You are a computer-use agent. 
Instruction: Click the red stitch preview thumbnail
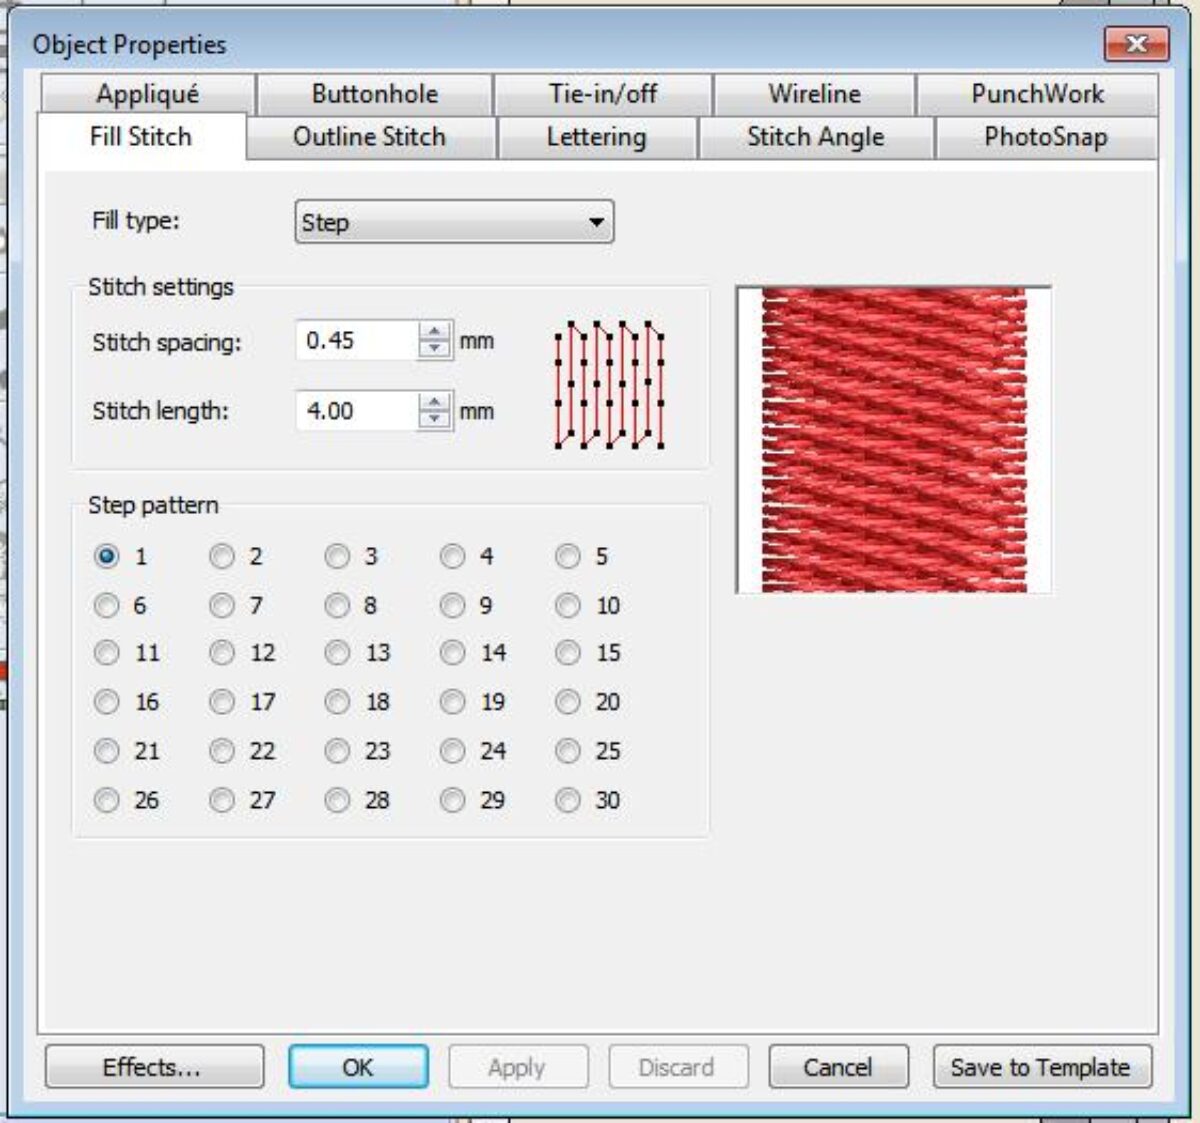(x=893, y=439)
